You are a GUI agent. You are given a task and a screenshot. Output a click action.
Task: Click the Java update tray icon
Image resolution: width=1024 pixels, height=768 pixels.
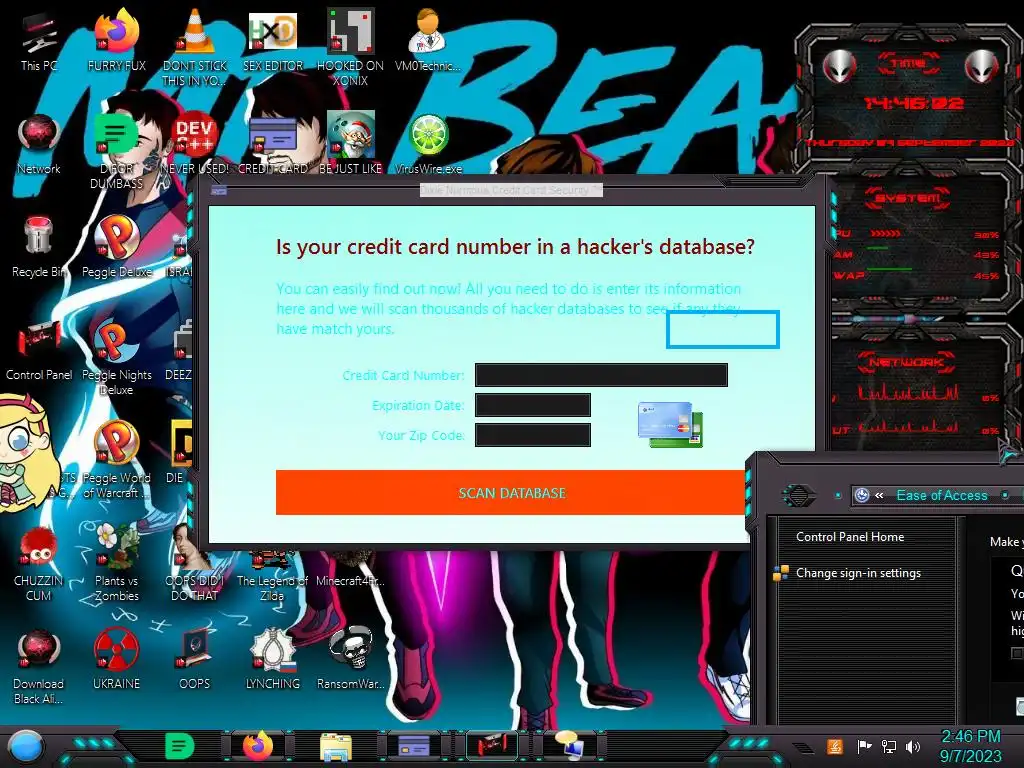[834, 746]
